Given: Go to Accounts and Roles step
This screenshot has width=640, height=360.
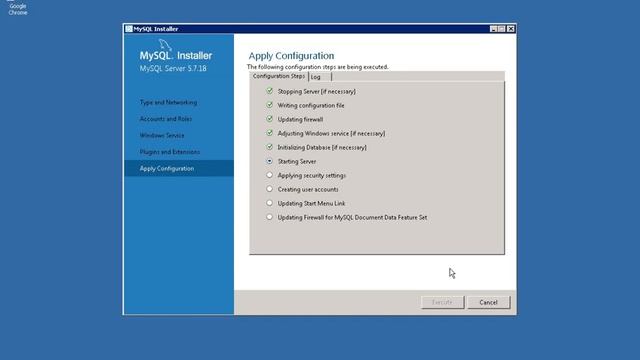Looking at the screenshot, I should click(x=166, y=119).
